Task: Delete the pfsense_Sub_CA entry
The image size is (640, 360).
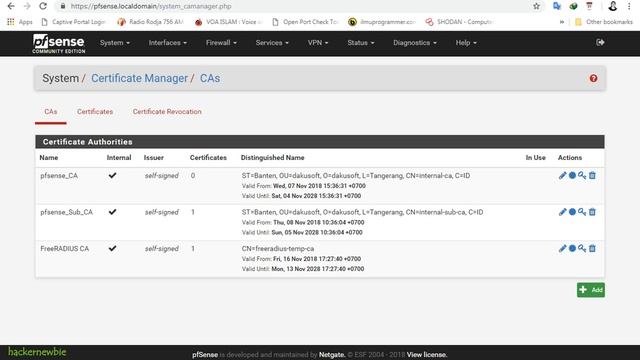Action: click(x=592, y=212)
